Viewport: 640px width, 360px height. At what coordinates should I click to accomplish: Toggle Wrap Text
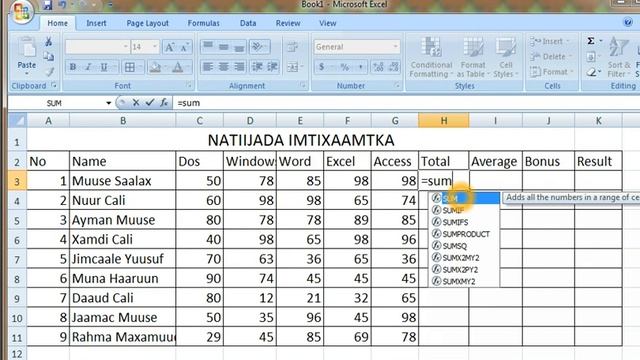point(293,47)
